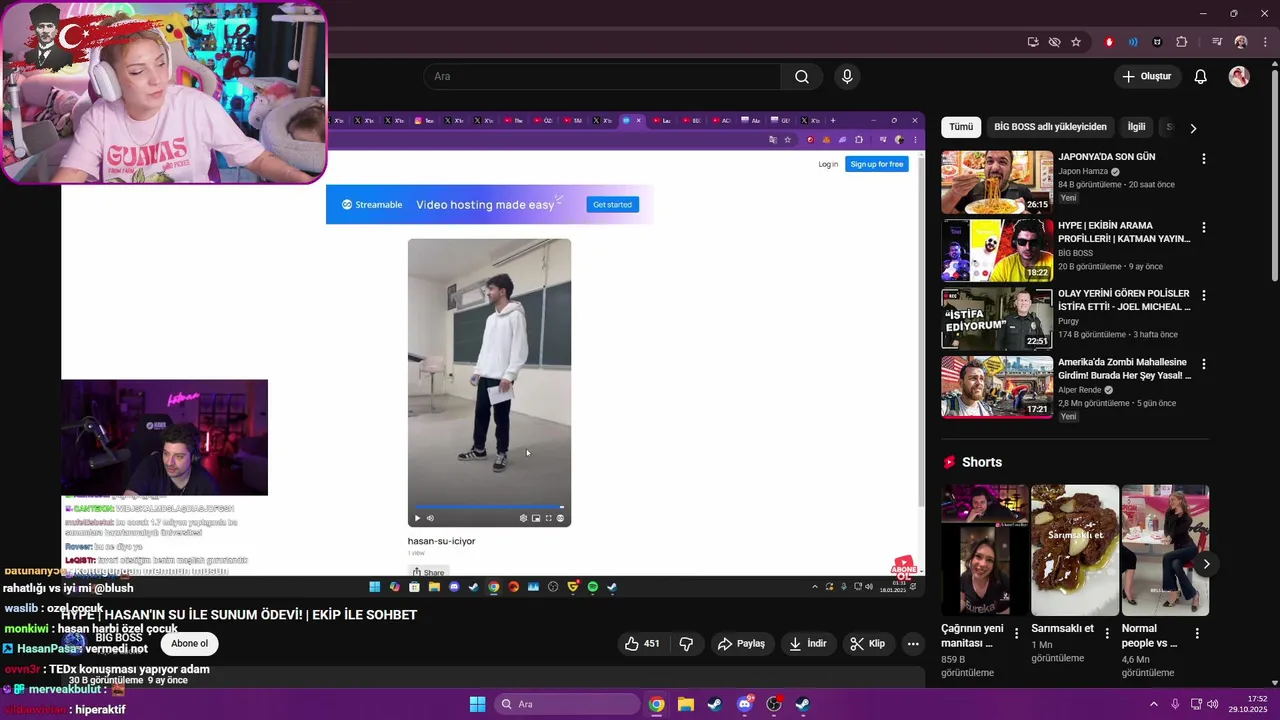Open Chrome from the Windows taskbar

tap(656, 704)
